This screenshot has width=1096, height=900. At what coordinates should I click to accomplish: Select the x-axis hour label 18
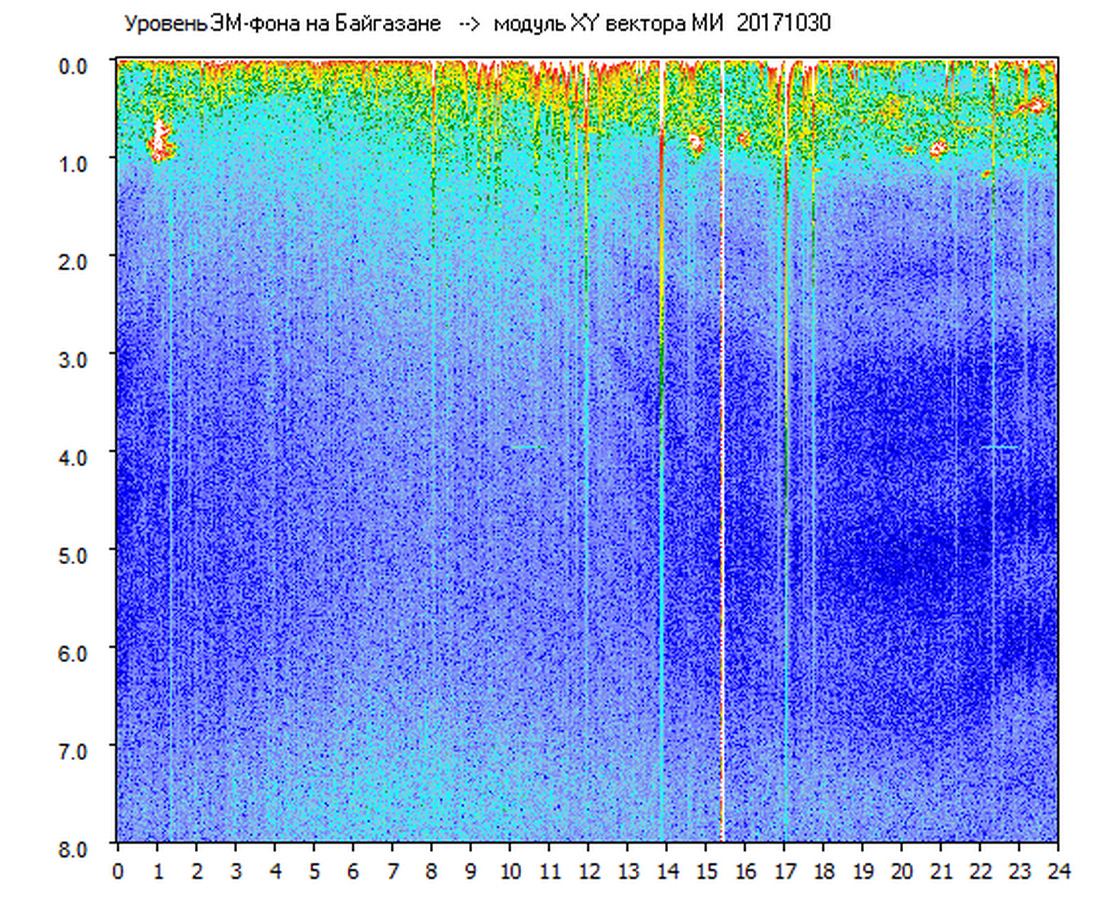(824, 871)
